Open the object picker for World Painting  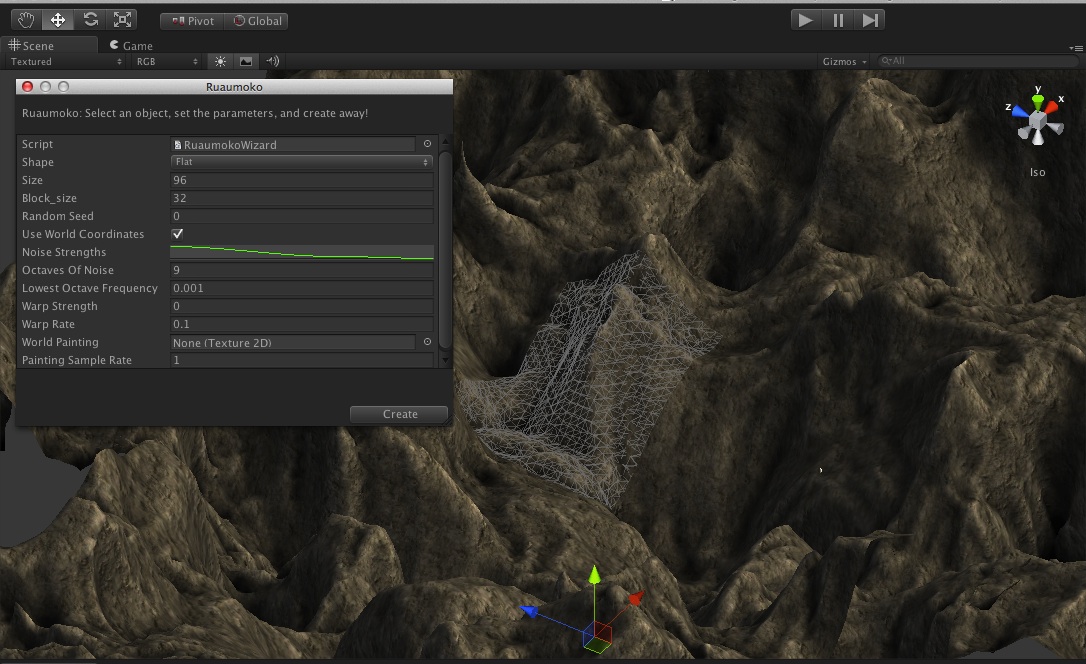pos(427,342)
